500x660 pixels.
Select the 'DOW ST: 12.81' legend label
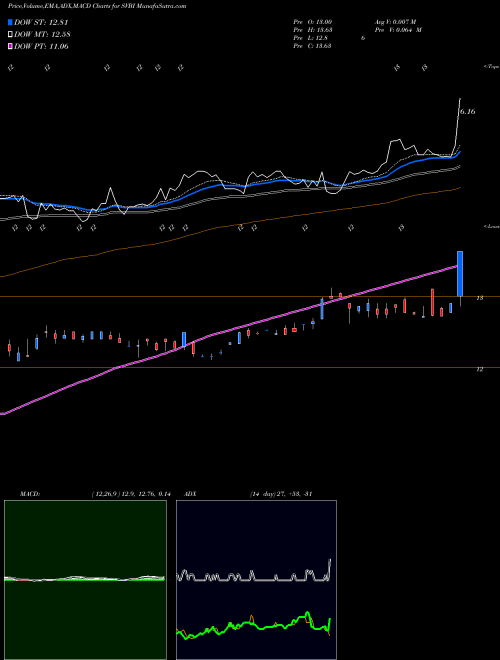click(41, 23)
